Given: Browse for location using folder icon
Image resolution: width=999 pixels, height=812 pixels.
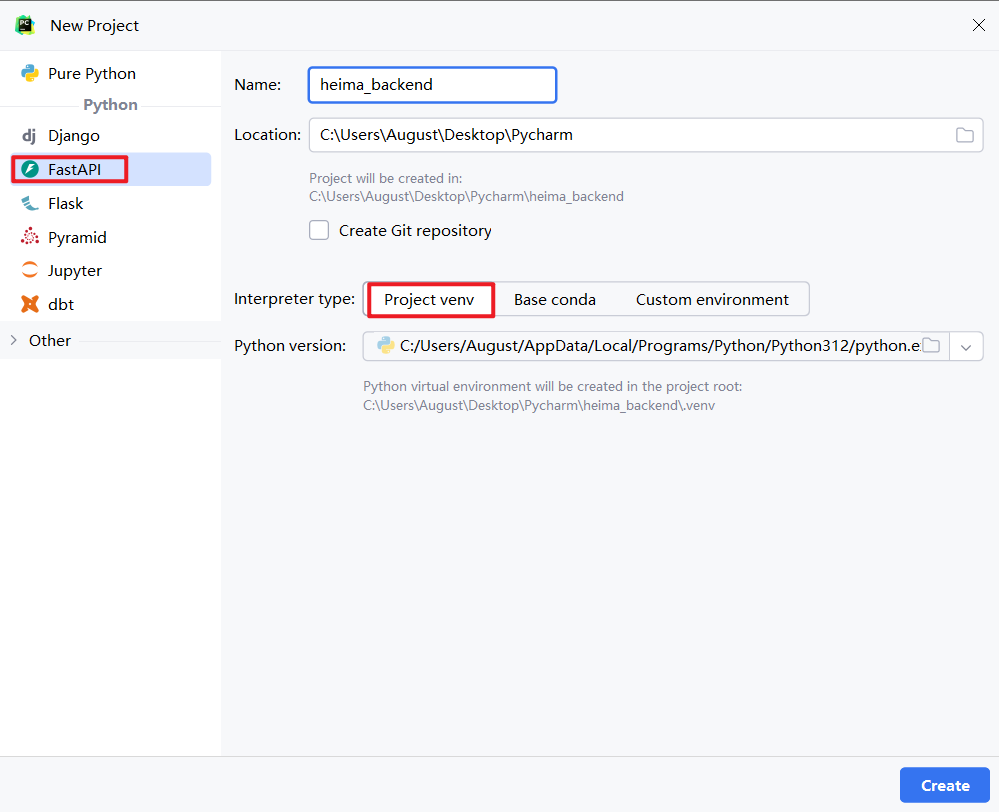Looking at the screenshot, I should (x=964, y=135).
